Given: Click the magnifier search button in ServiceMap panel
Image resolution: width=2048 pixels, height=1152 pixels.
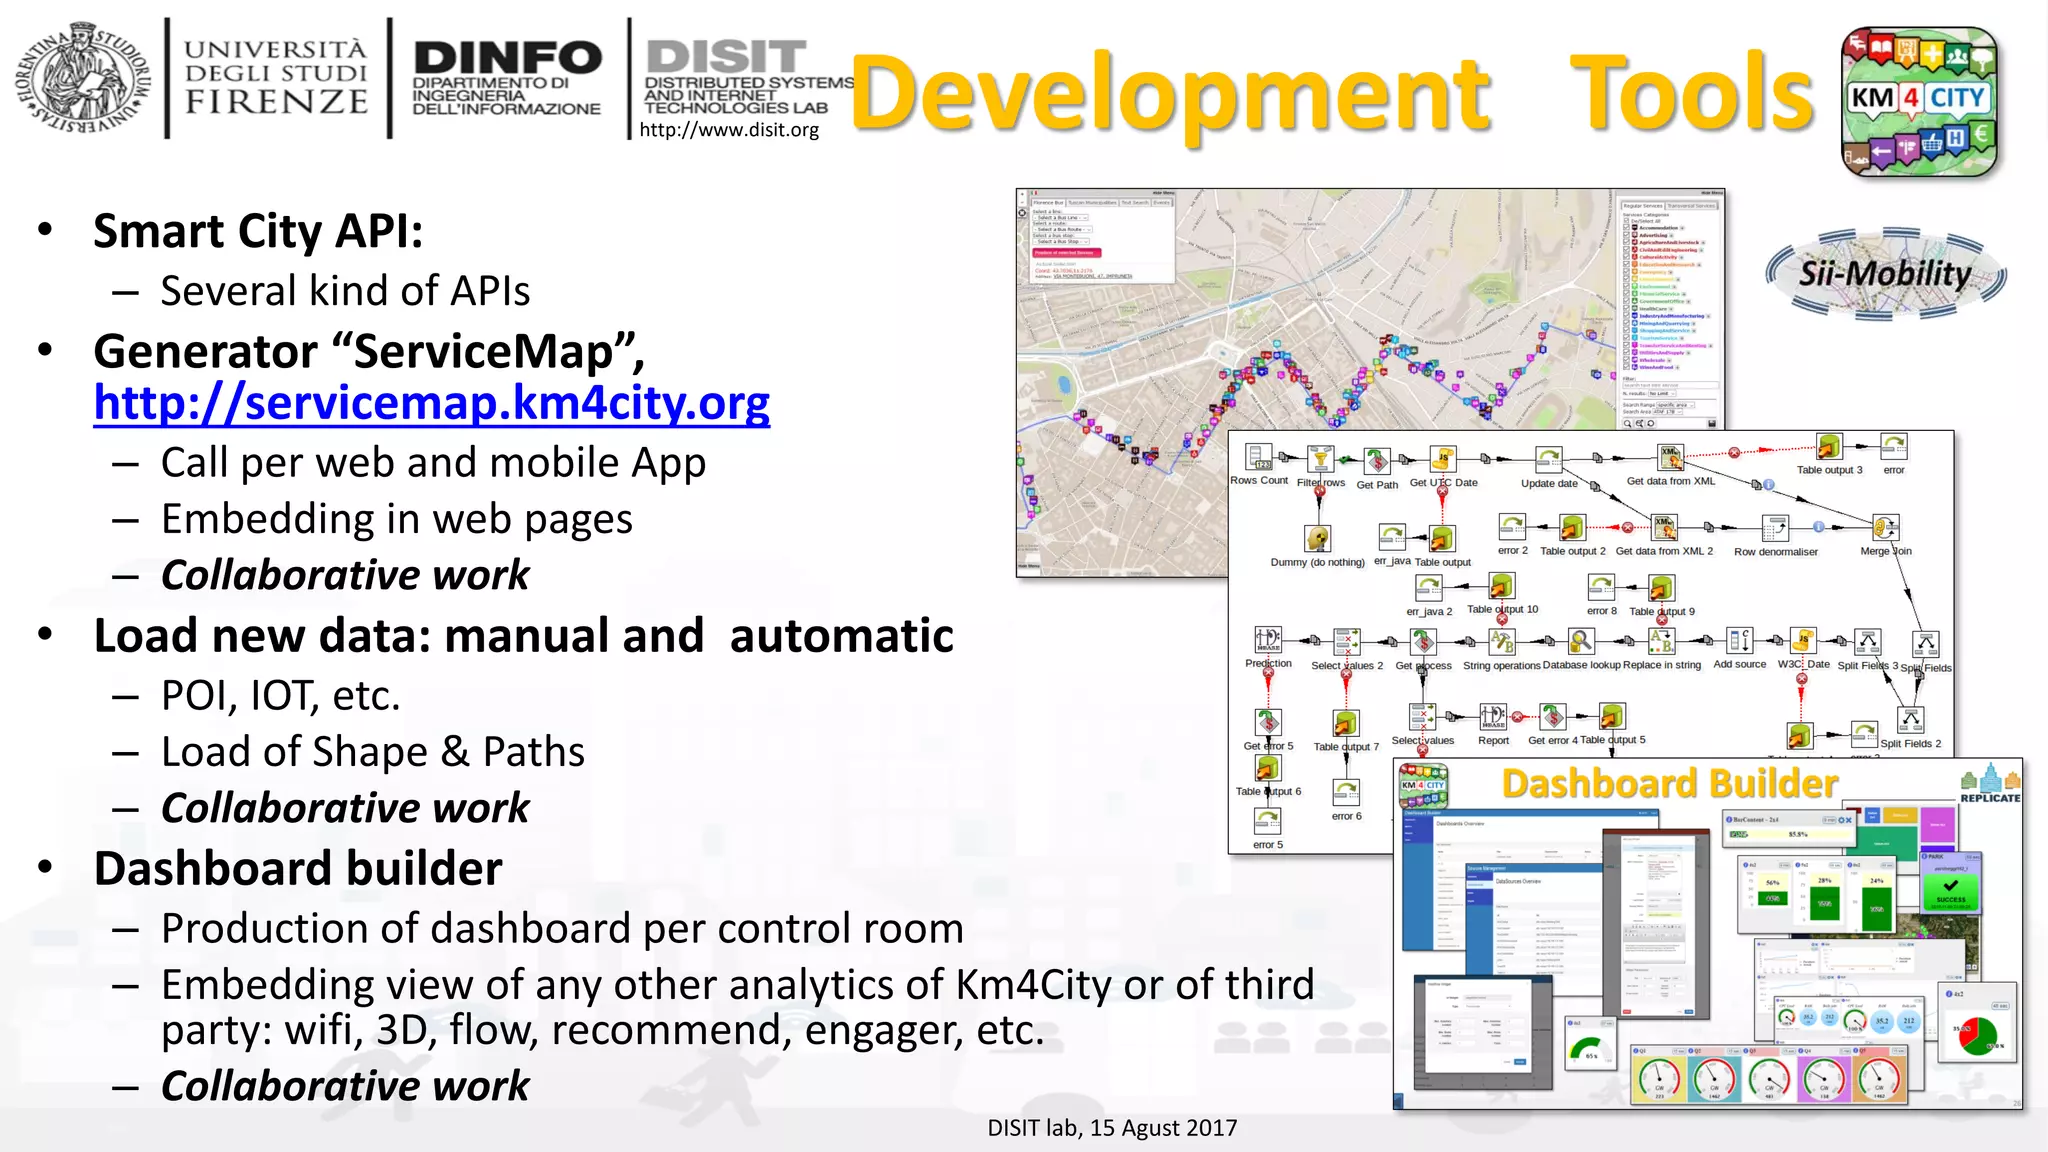Looking at the screenshot, I should click(x=1627, y=423).
